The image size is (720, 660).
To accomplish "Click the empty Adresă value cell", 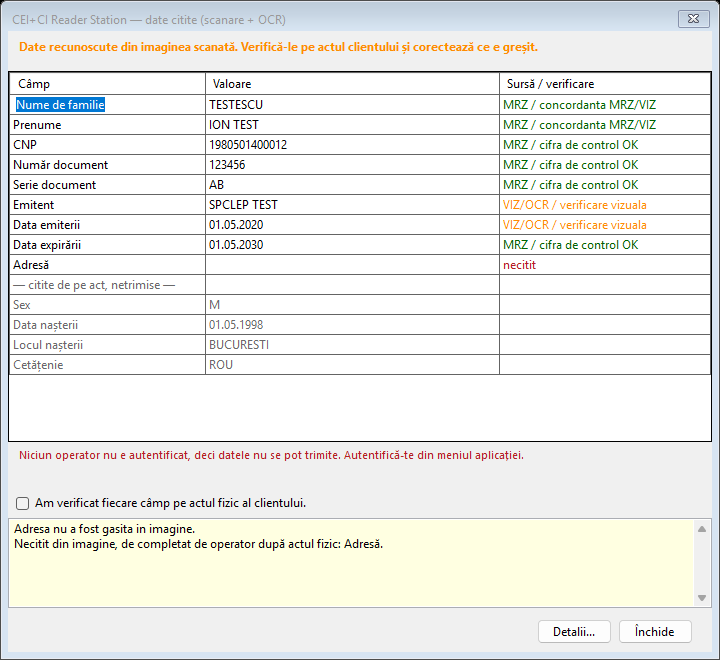I will 352,265.
